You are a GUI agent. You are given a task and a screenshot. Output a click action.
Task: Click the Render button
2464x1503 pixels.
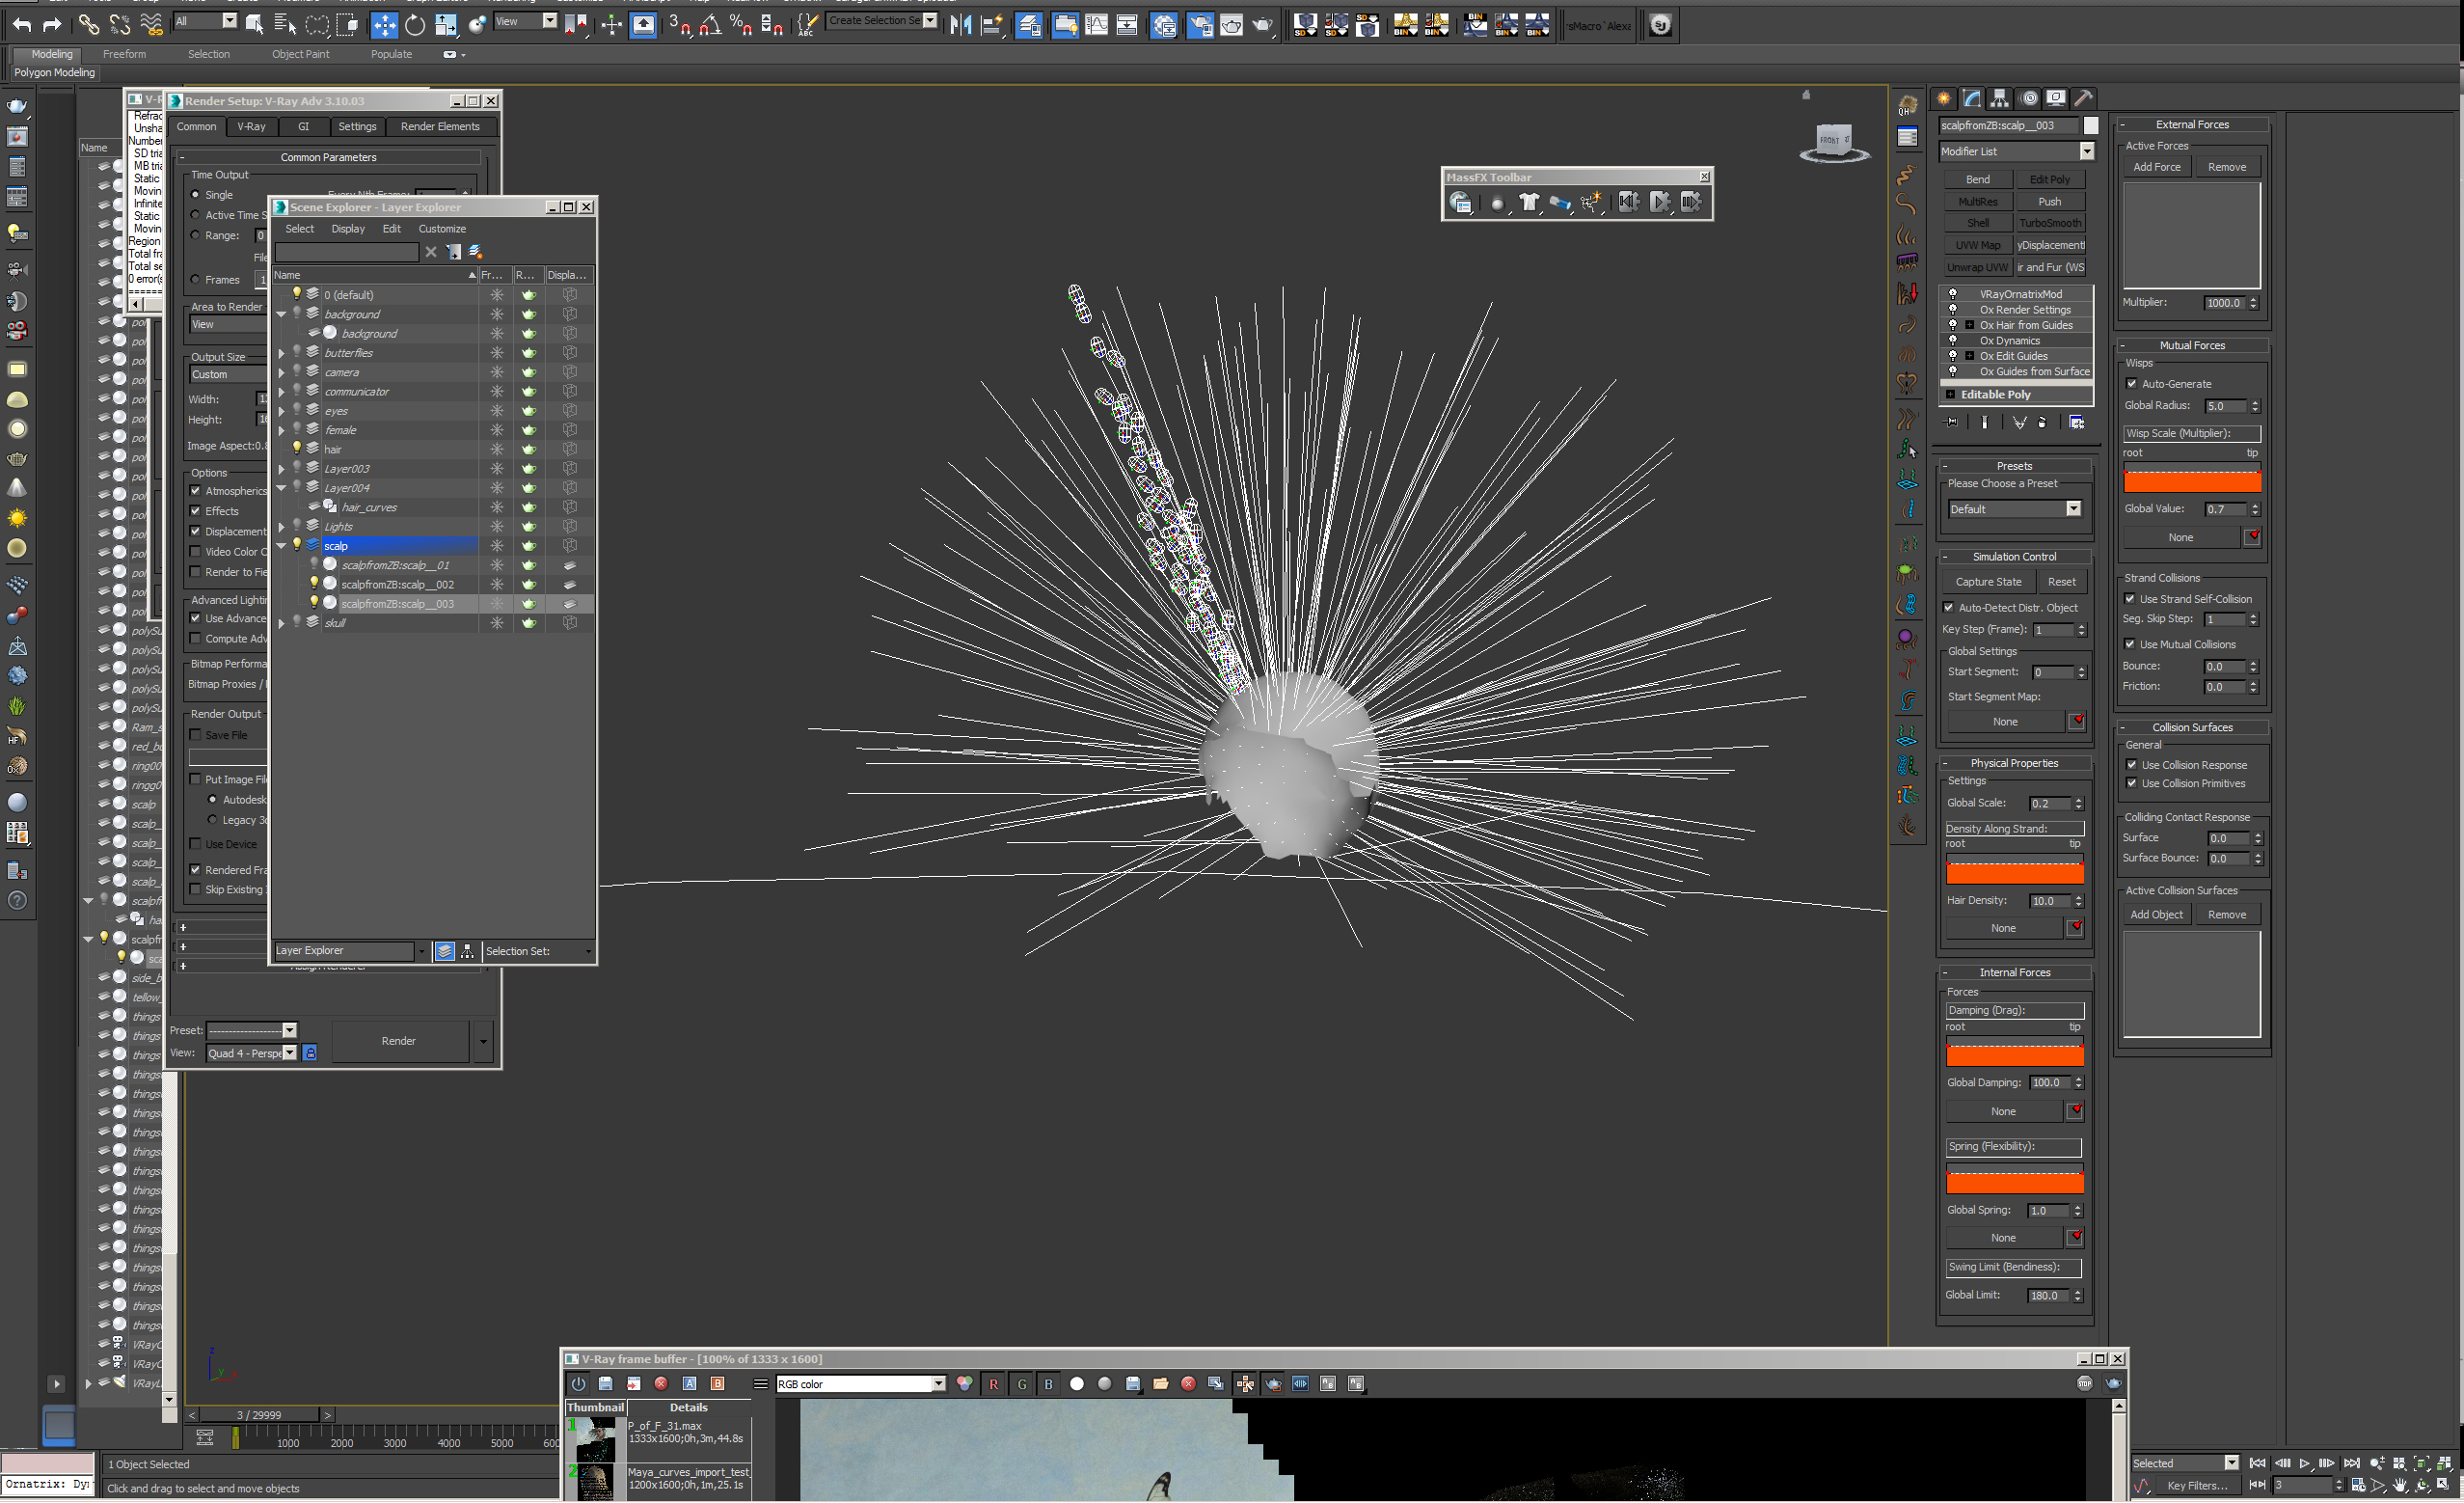(x=398, y=1041)
